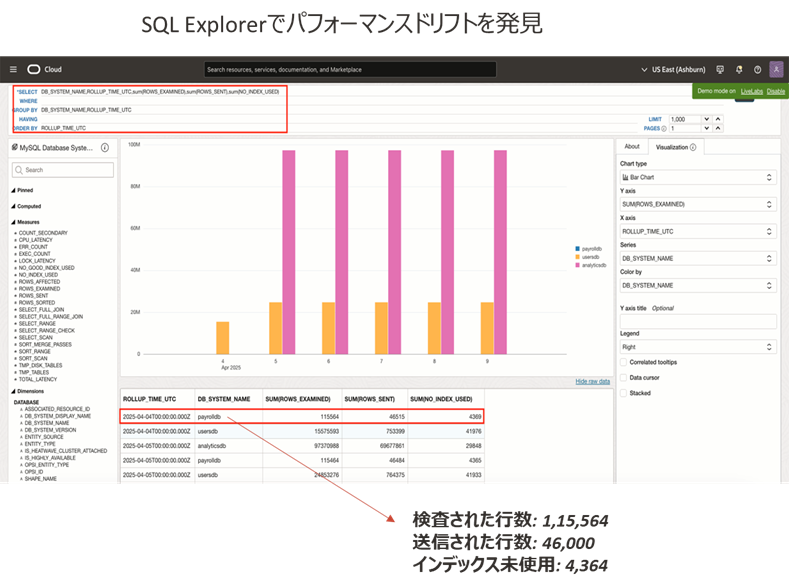Image resolution: width=789 pixels, height=588 pixels.
Task: Select the SHAPE_NAME dimension
Action: (41, 479)
